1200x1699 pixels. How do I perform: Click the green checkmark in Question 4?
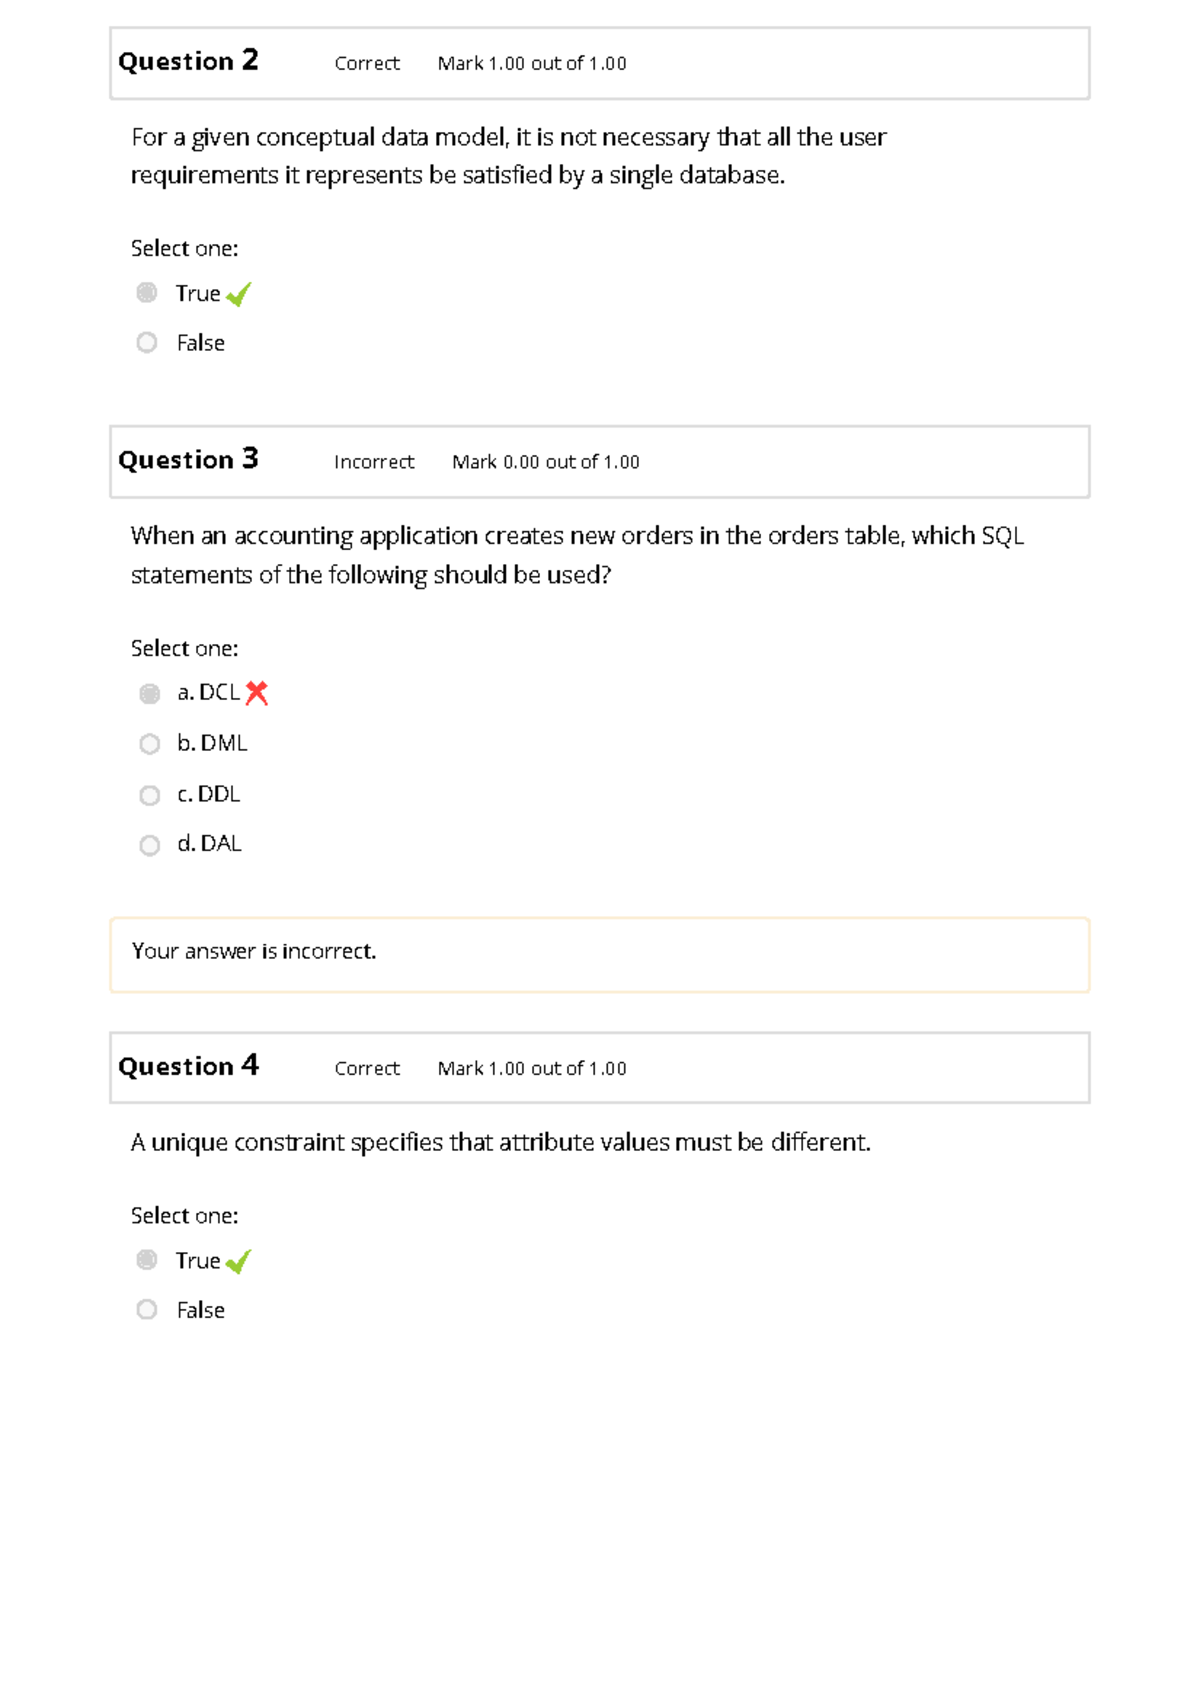tap(238, 1261)
